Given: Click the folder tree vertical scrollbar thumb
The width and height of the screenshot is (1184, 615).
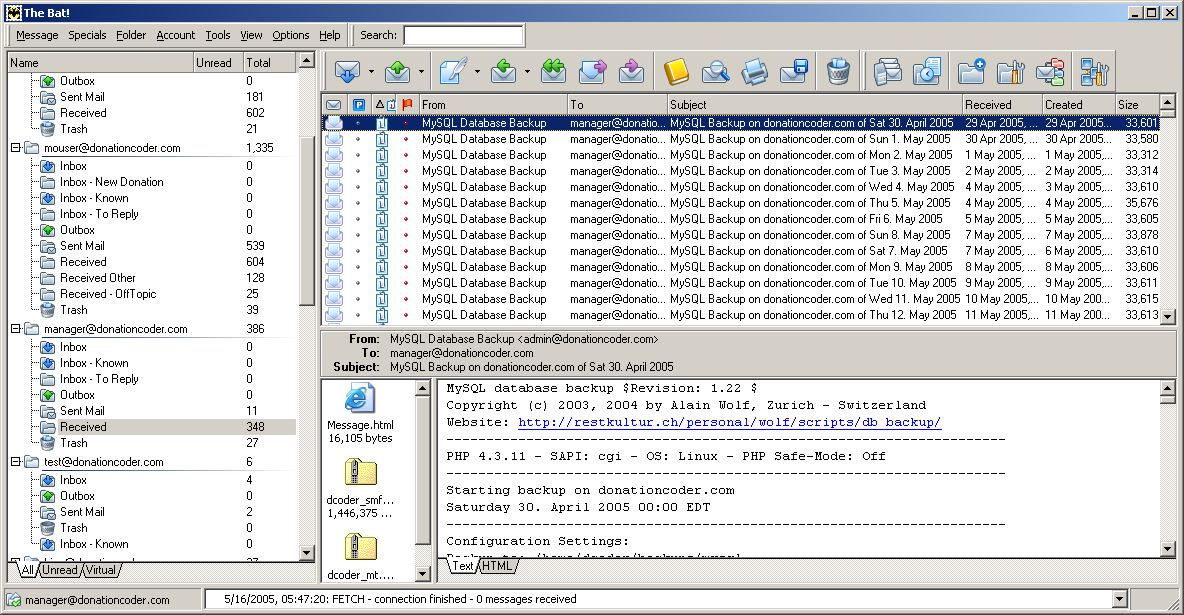Looking at the screenshot, I should click(x=306, y=219).
